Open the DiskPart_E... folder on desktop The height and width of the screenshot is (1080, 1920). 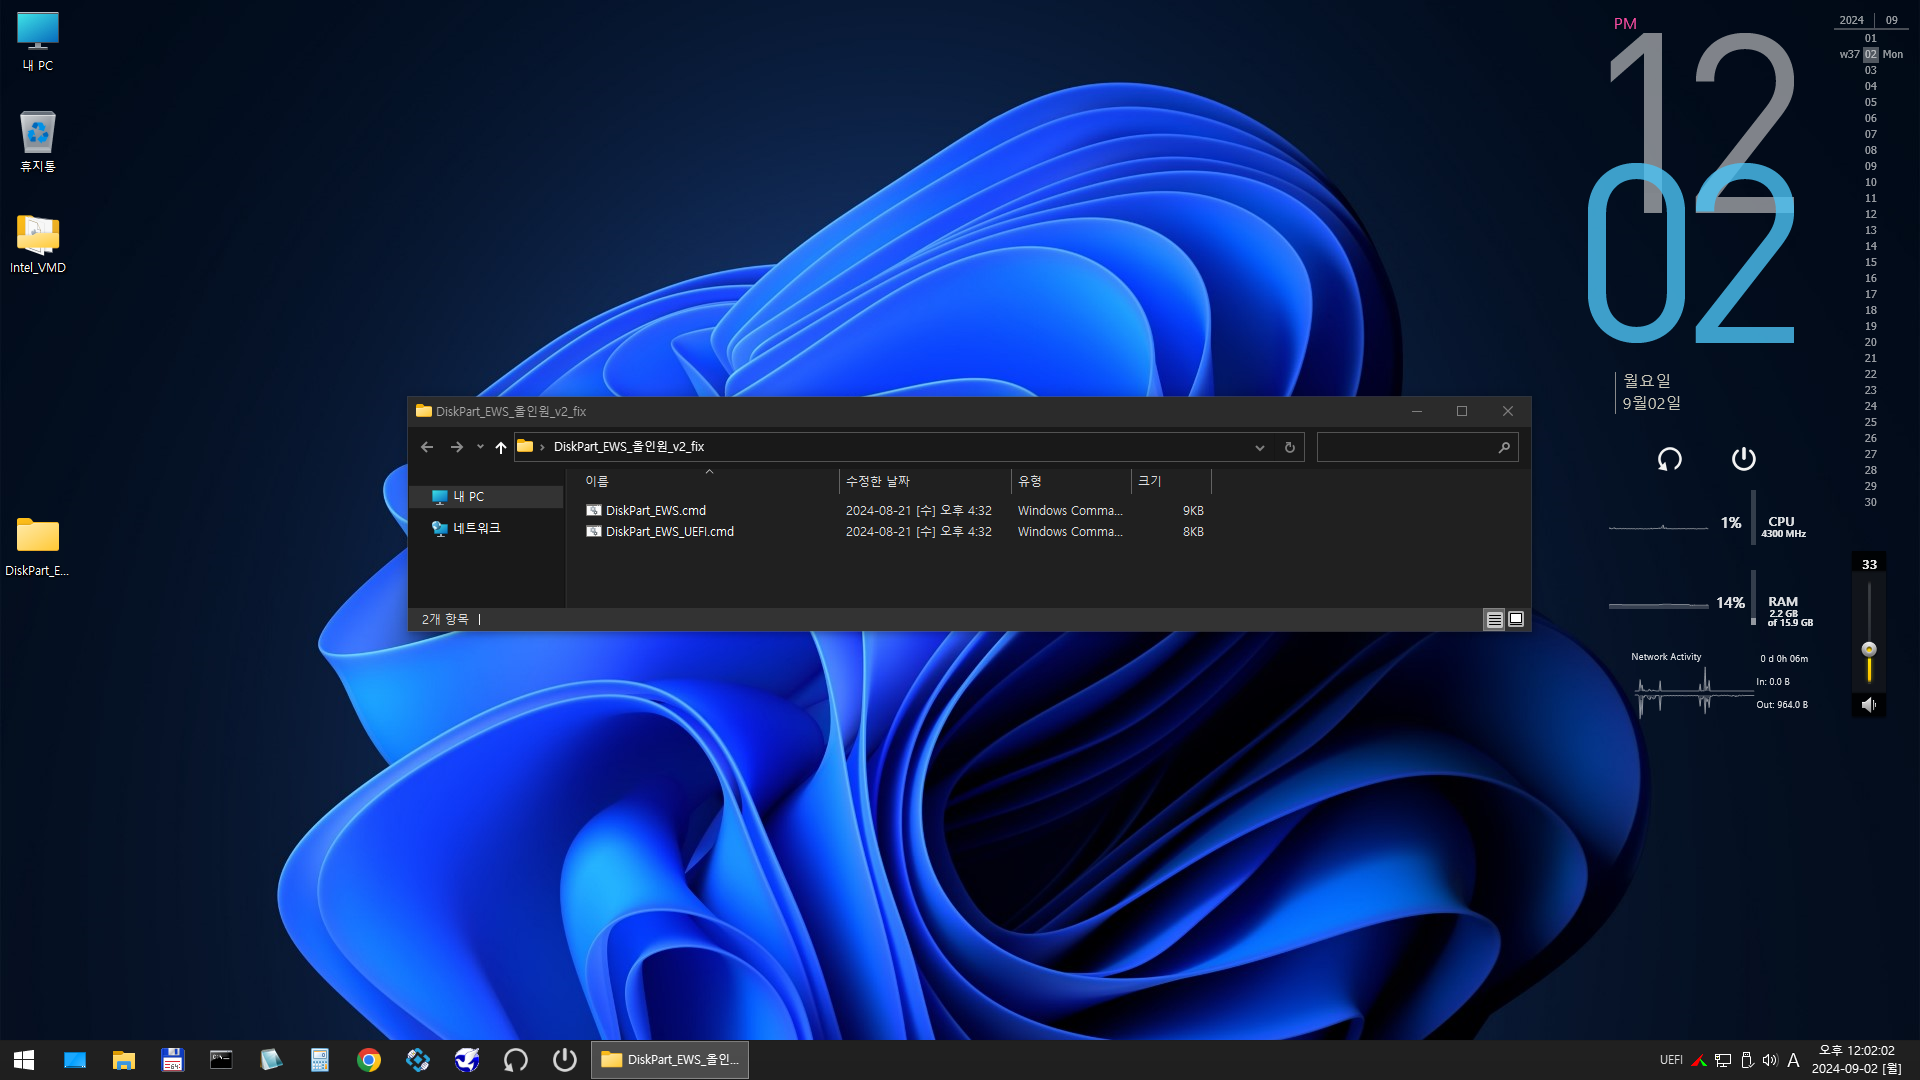(38, 547)
